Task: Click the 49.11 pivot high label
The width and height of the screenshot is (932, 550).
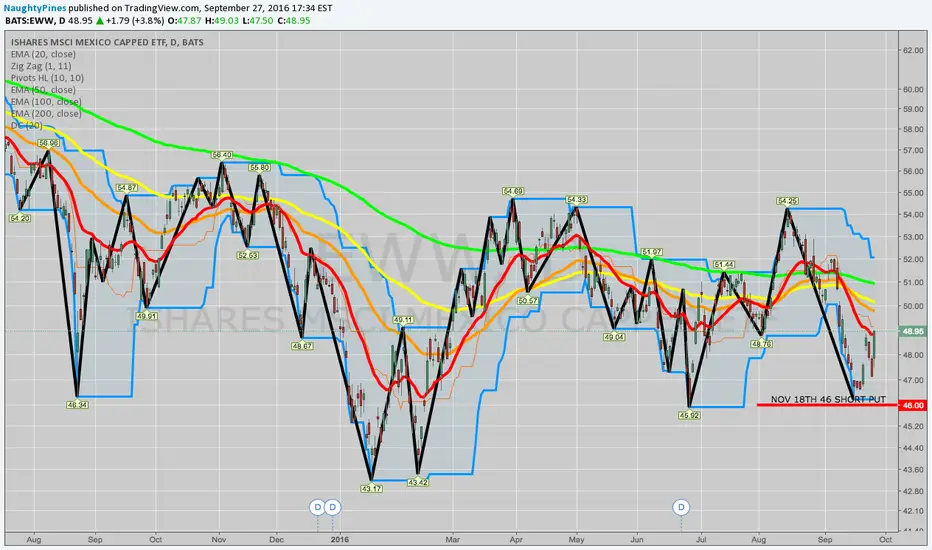Action: tap(403, 320)
